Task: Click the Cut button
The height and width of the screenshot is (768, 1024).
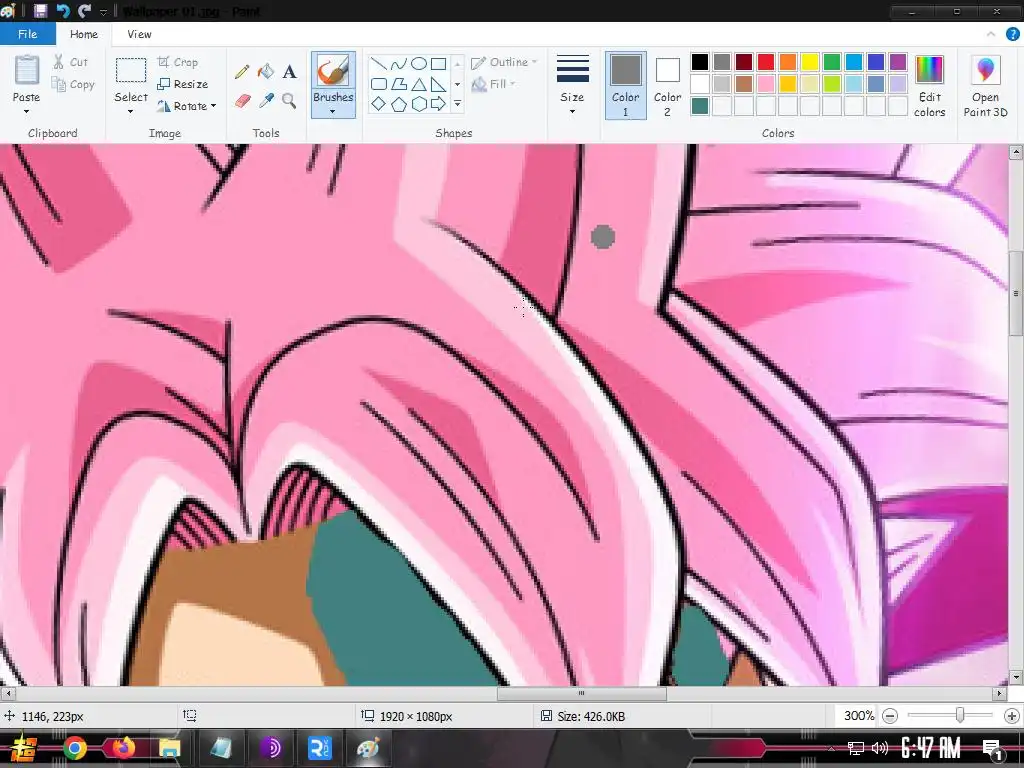Action: [71, 62]
